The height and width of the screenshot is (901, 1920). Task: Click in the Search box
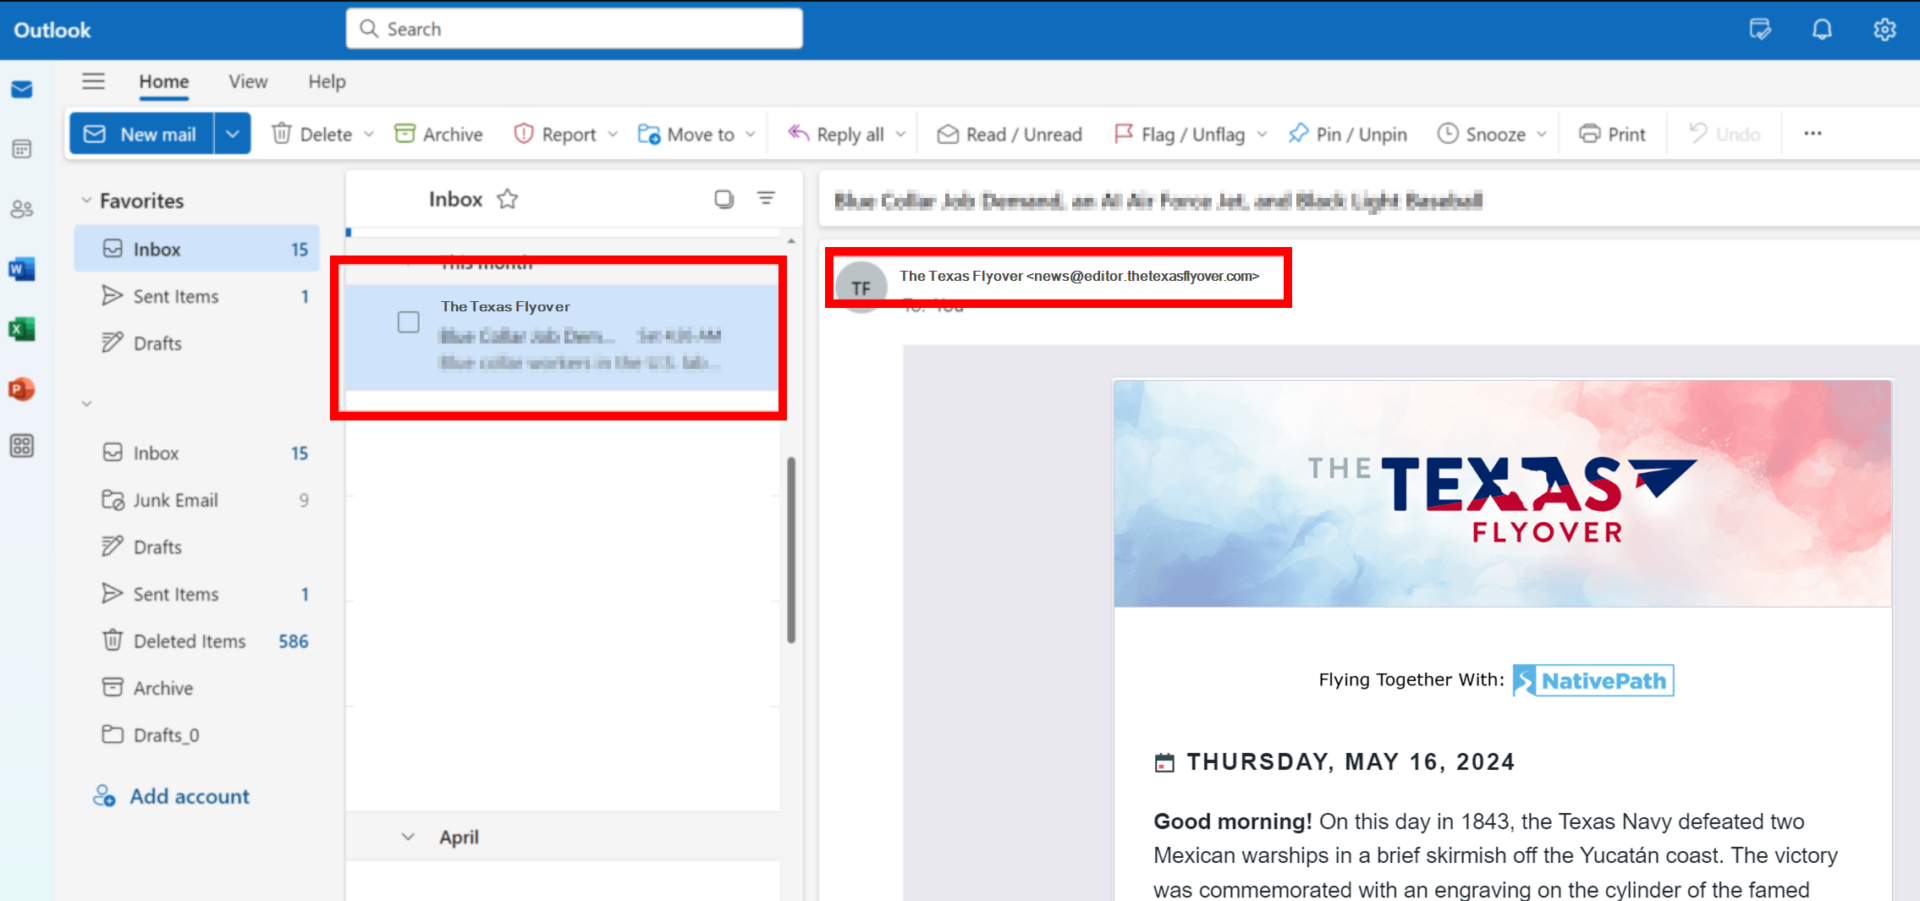click(574, 29)
